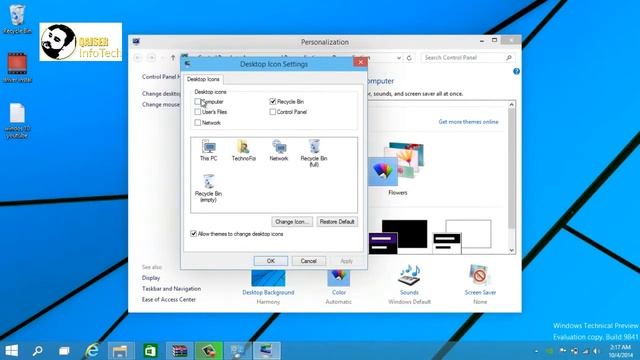Screen dimensions: 640x360
Task: Open the Color settings icon
Action: coord(338,278)
